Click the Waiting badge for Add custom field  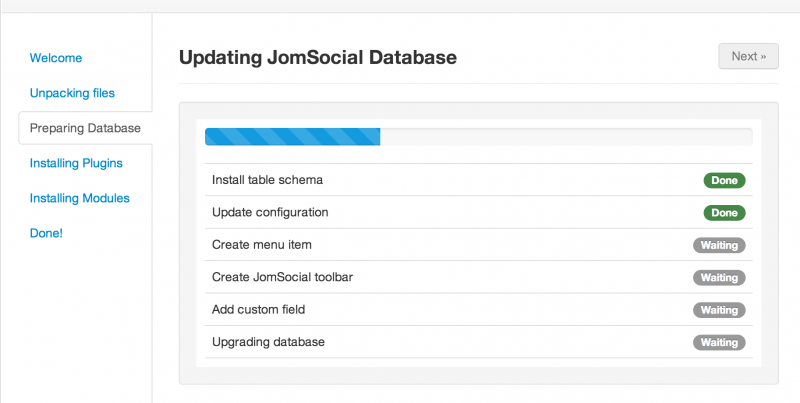[x=719, y=310]
